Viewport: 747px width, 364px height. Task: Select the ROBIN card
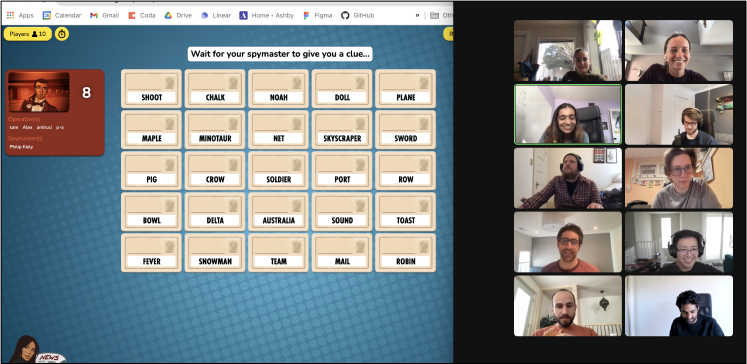click(x=405, y=253)
